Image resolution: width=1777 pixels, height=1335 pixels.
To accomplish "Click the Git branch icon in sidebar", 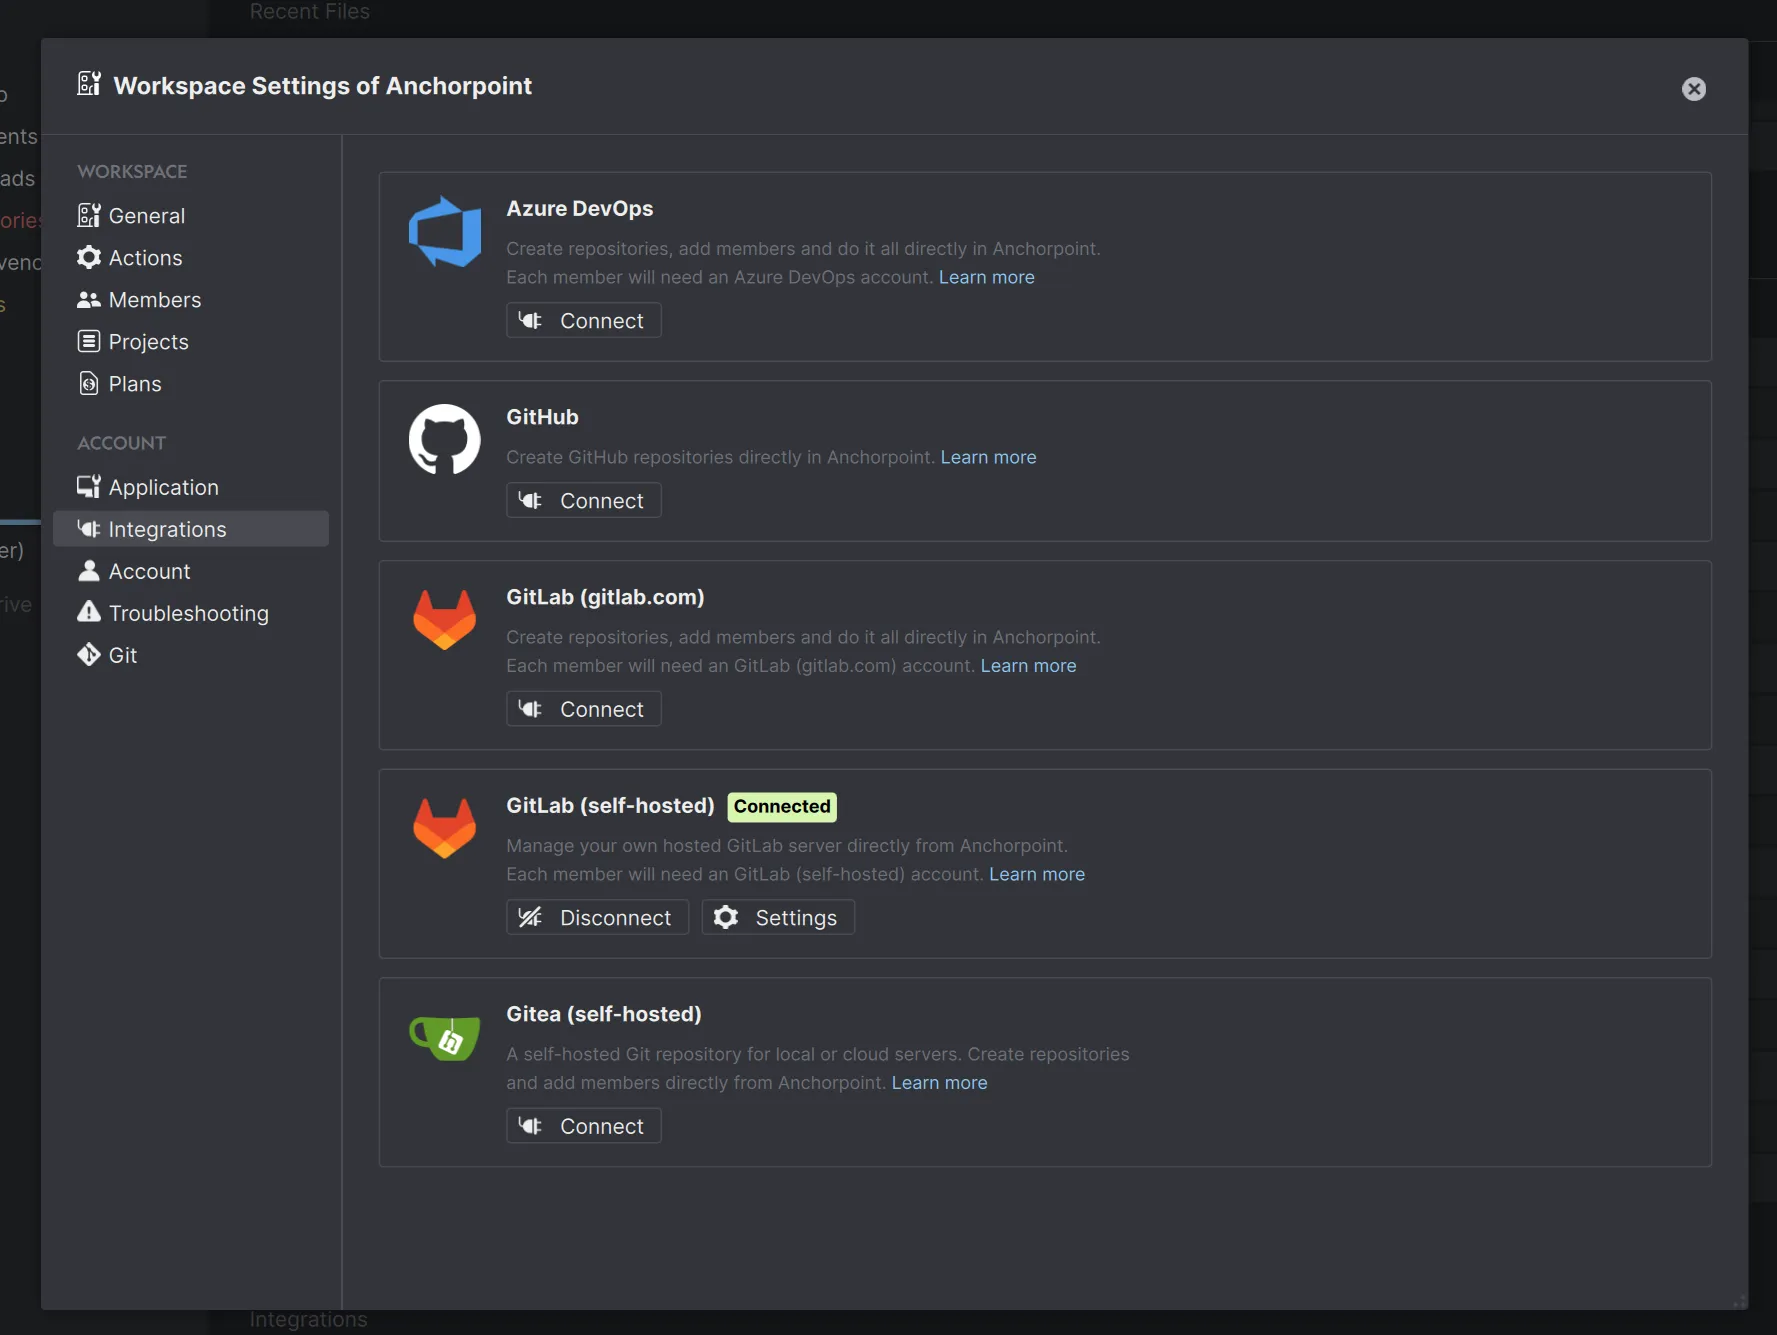I will click(88, 654).
